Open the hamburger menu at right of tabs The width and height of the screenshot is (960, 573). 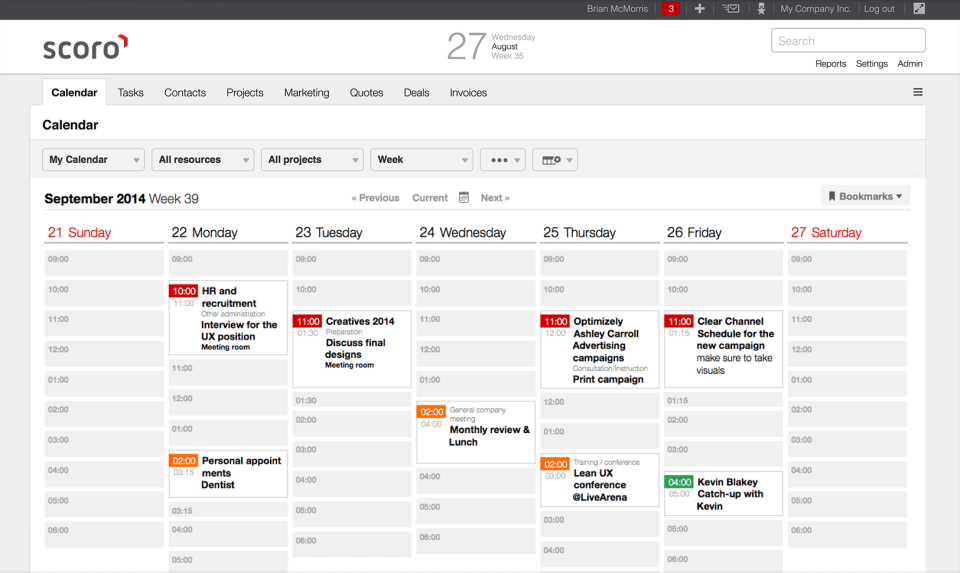(x=917, y=92)
